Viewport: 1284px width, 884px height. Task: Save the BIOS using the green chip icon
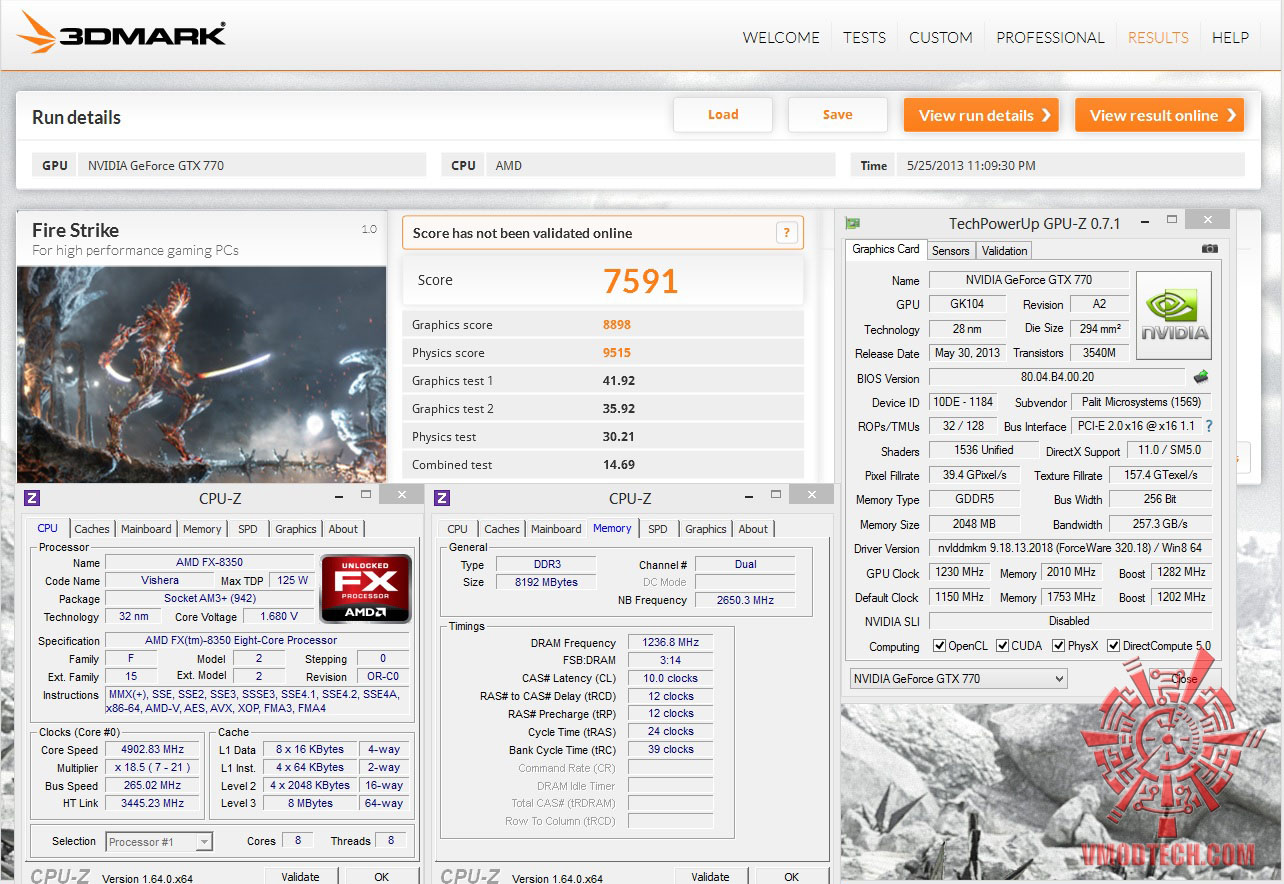tap(1201, 377)
